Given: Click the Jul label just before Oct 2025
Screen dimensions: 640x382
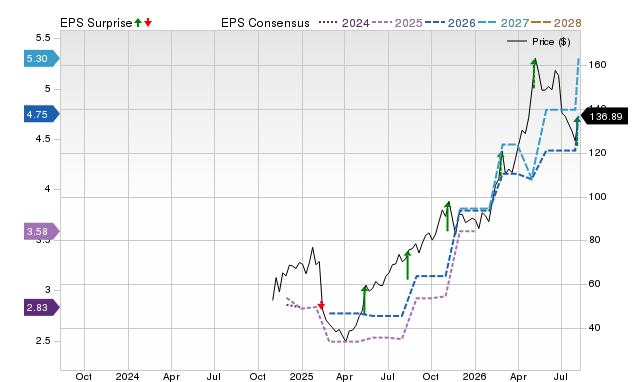Looking at the screenshot, I should (387, 376).
